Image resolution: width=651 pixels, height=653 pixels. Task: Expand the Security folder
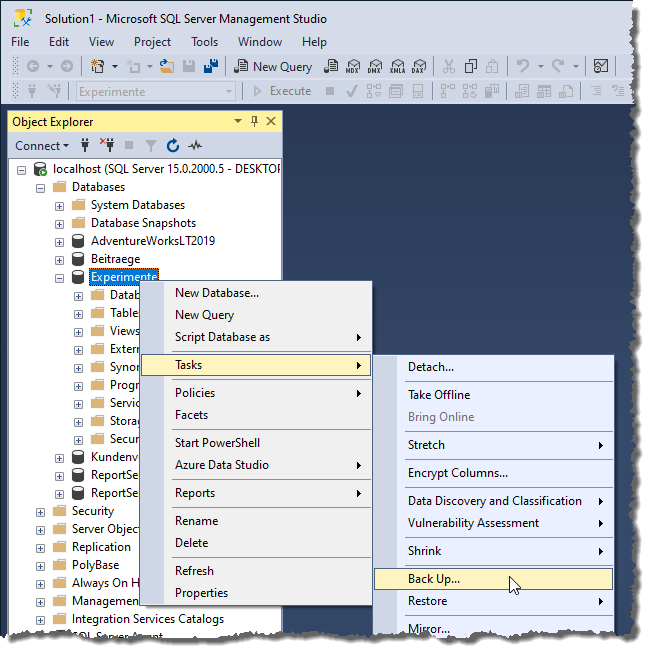[x=40, y=512]
